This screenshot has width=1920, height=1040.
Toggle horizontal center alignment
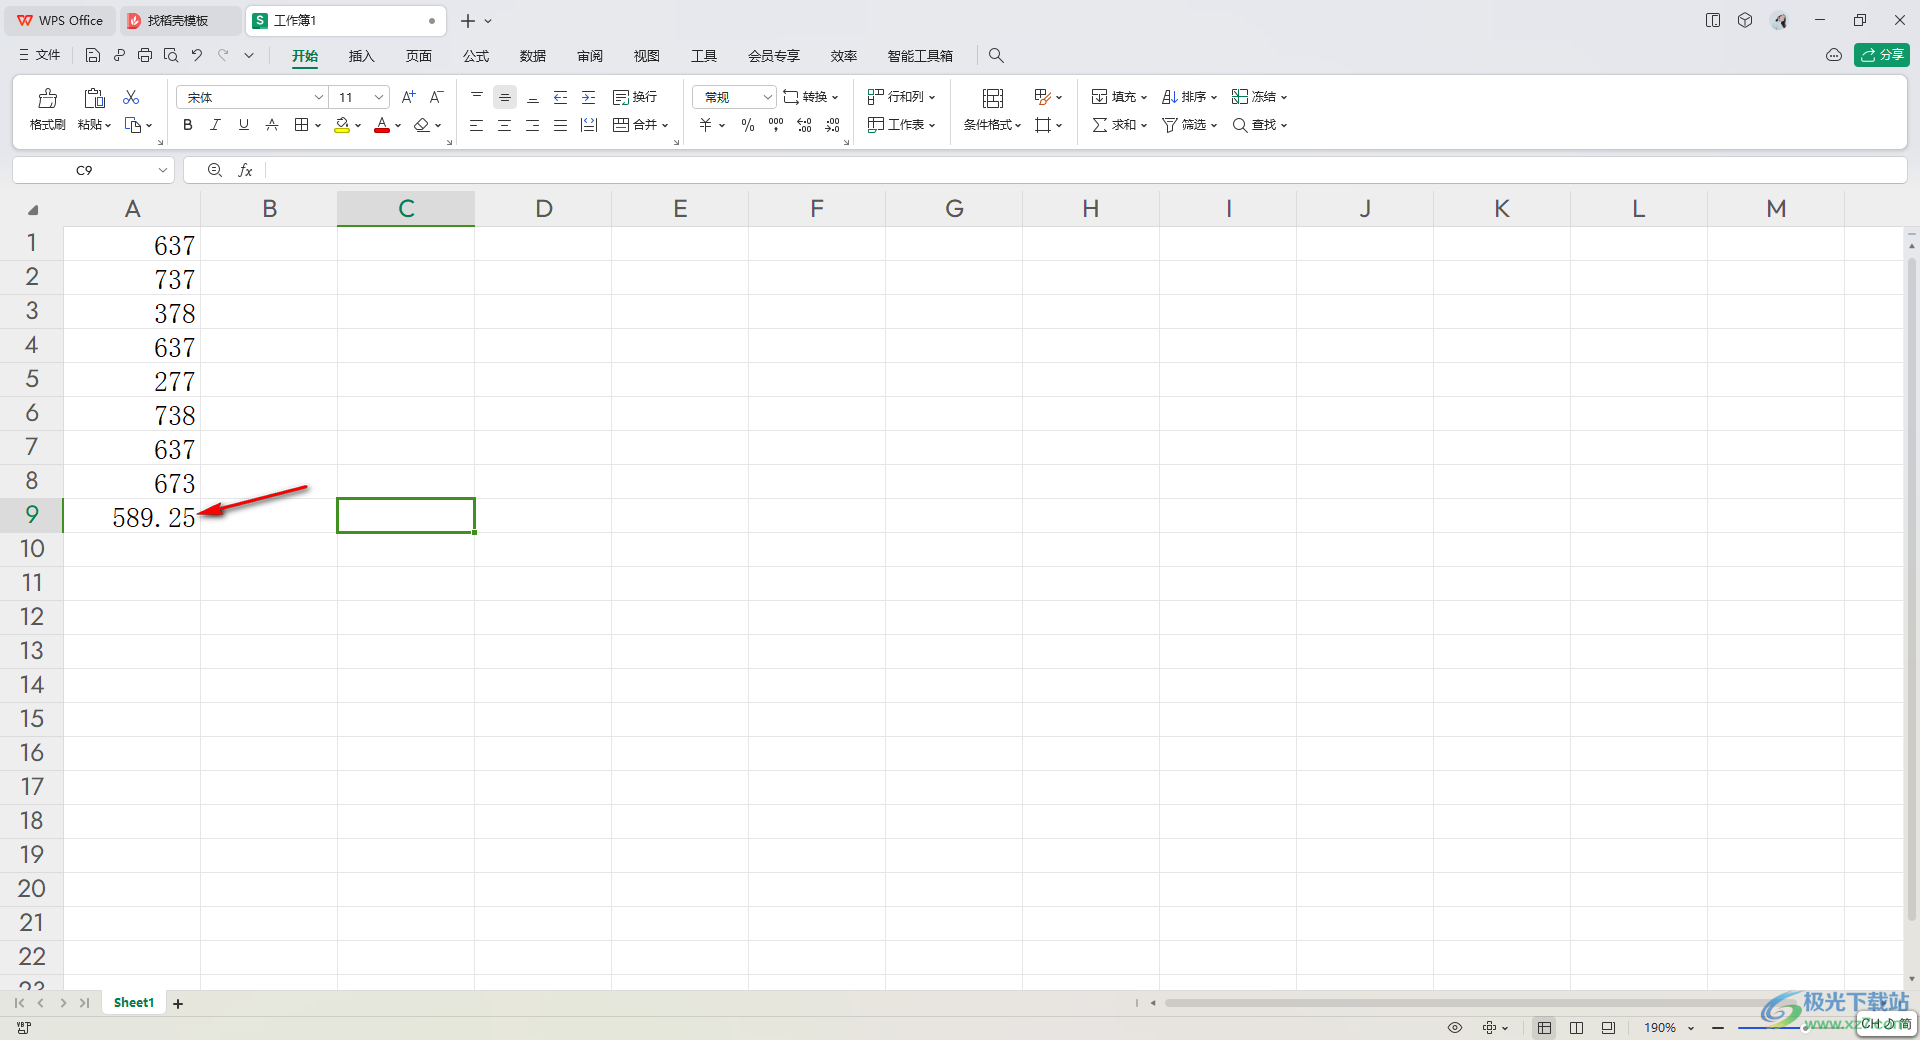[505, 125]
